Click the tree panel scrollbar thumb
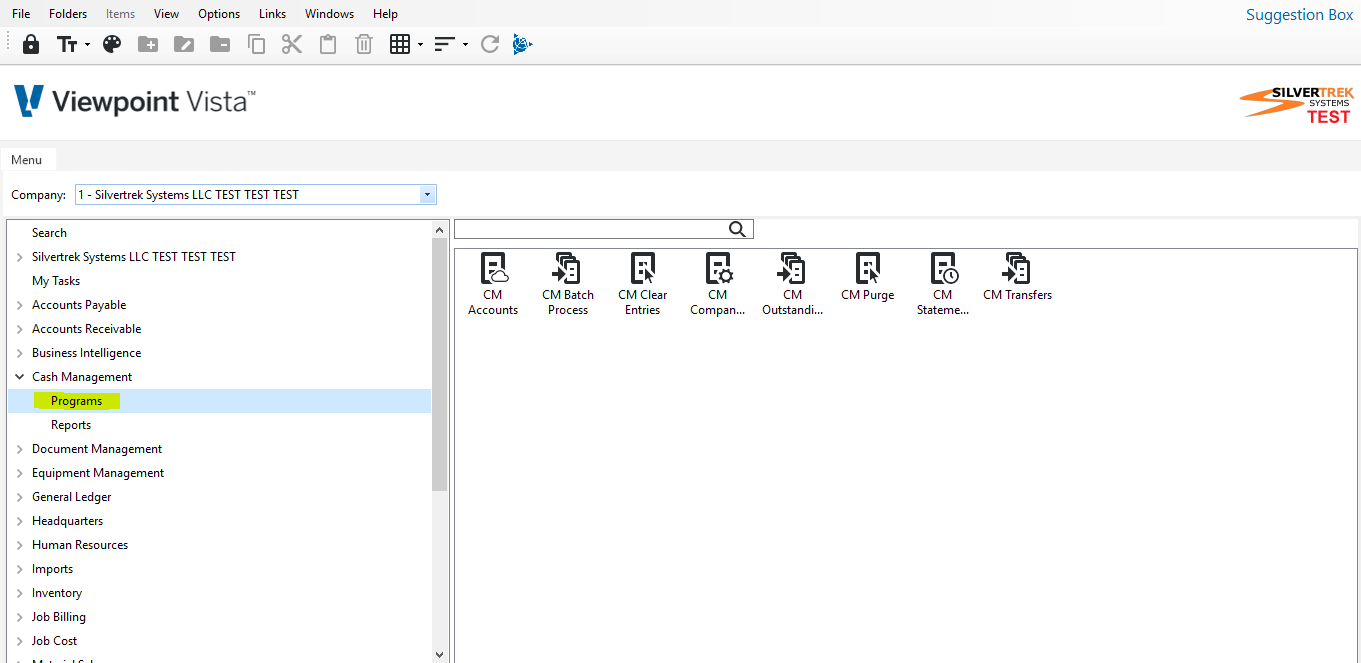Viewport: 1361px width, 663px height. (440, 364)
